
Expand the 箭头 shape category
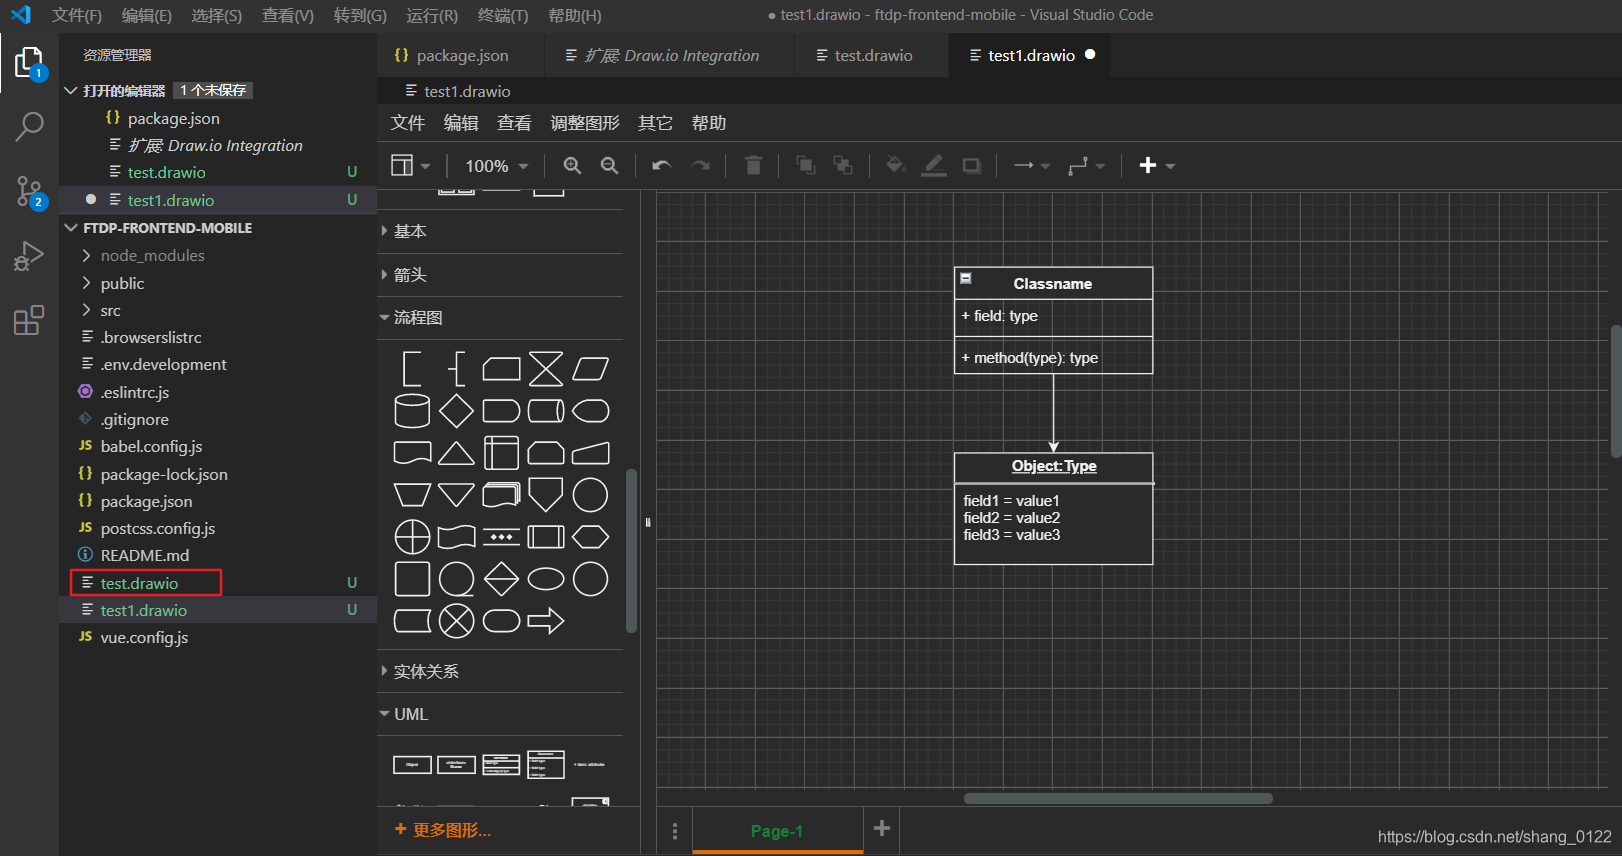500,275
